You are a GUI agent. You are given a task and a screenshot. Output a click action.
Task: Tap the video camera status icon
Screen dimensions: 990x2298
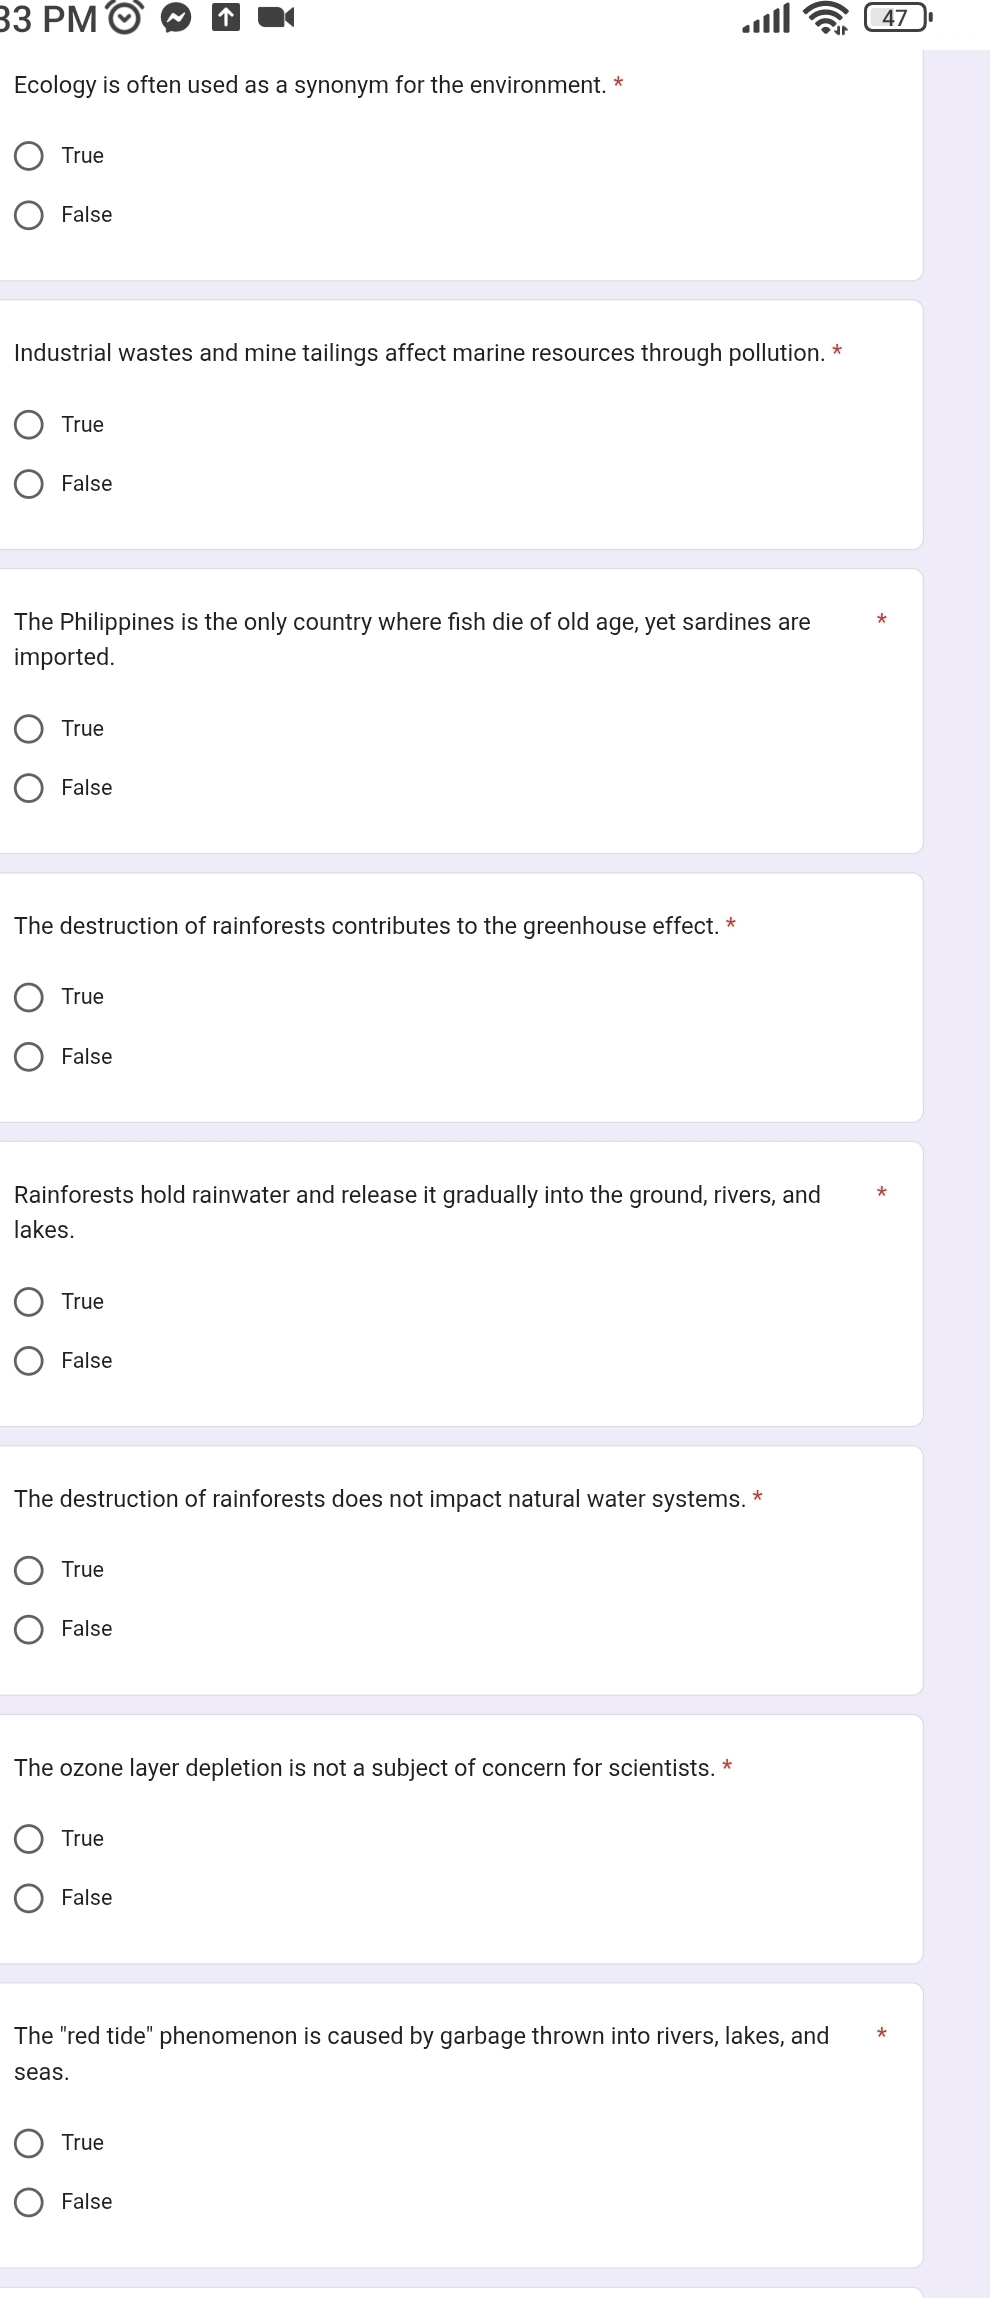[276, 17]
